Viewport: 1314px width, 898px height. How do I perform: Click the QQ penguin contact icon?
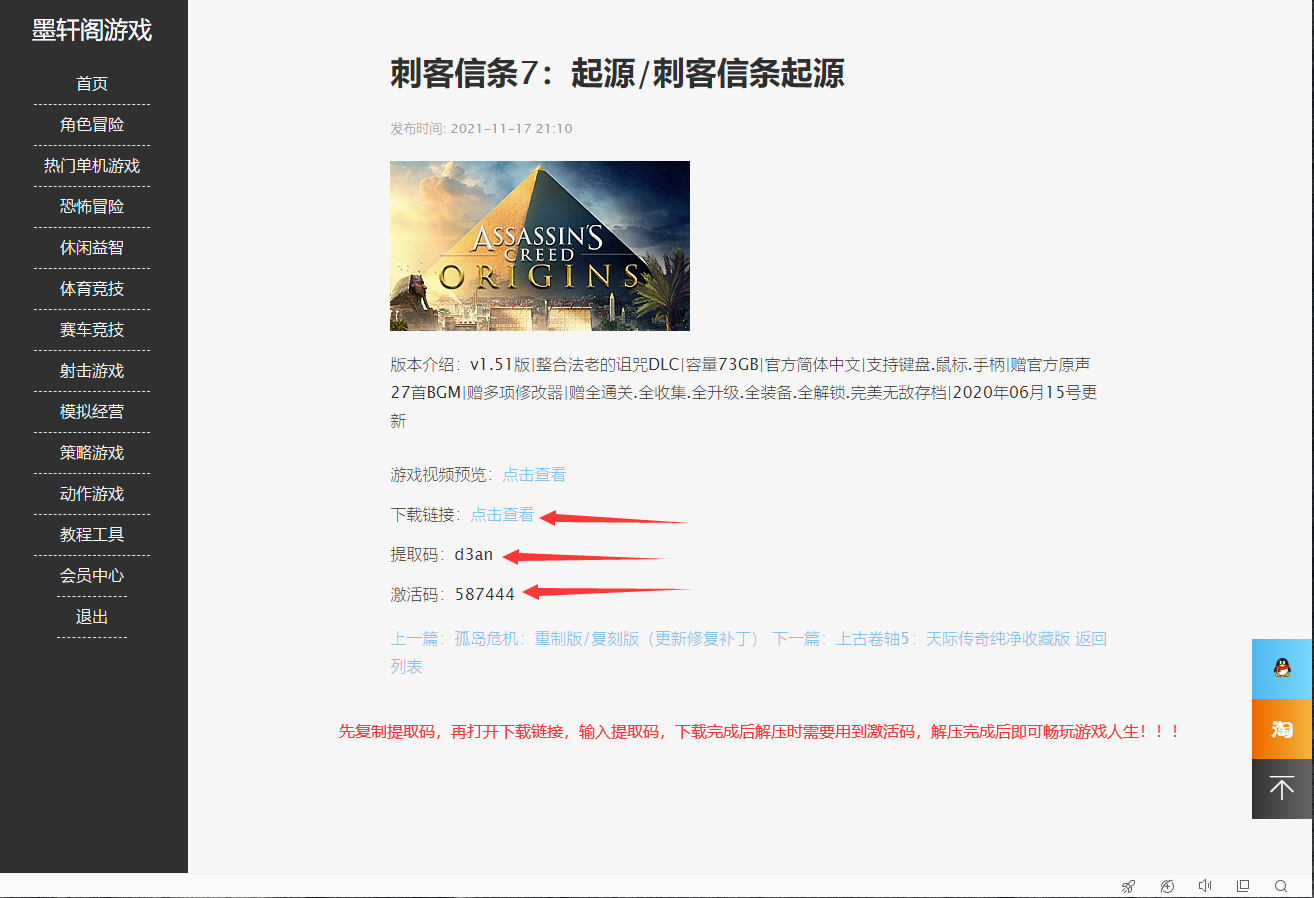(1282, 668)
